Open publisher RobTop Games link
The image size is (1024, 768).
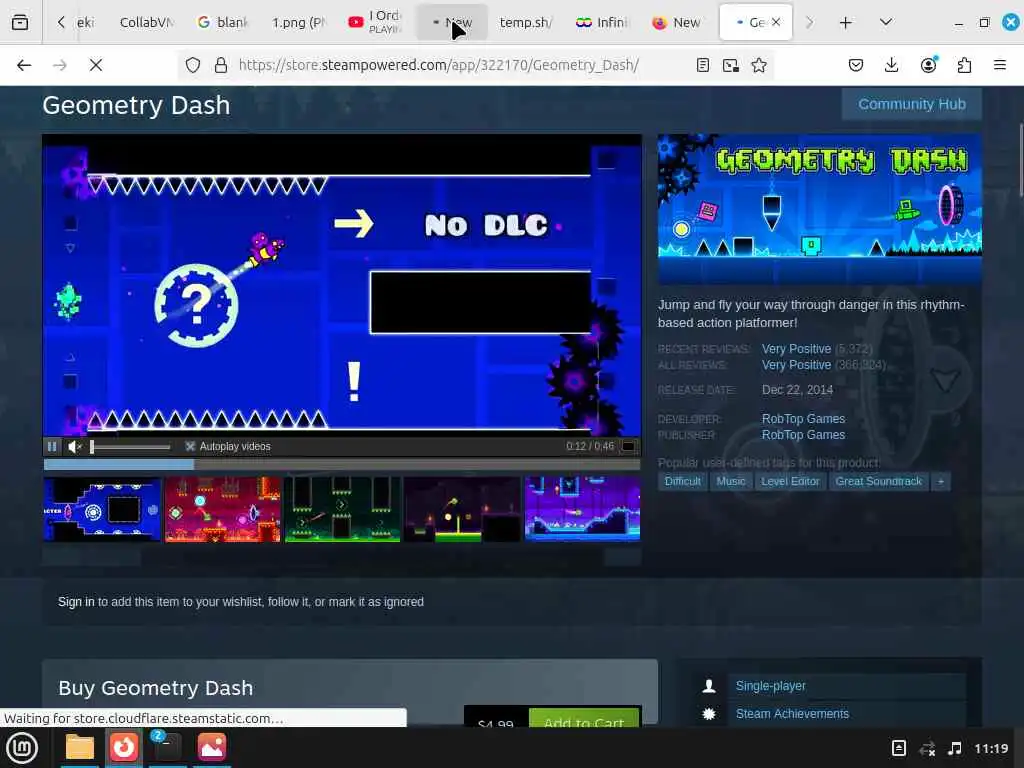tap(803, 435)
